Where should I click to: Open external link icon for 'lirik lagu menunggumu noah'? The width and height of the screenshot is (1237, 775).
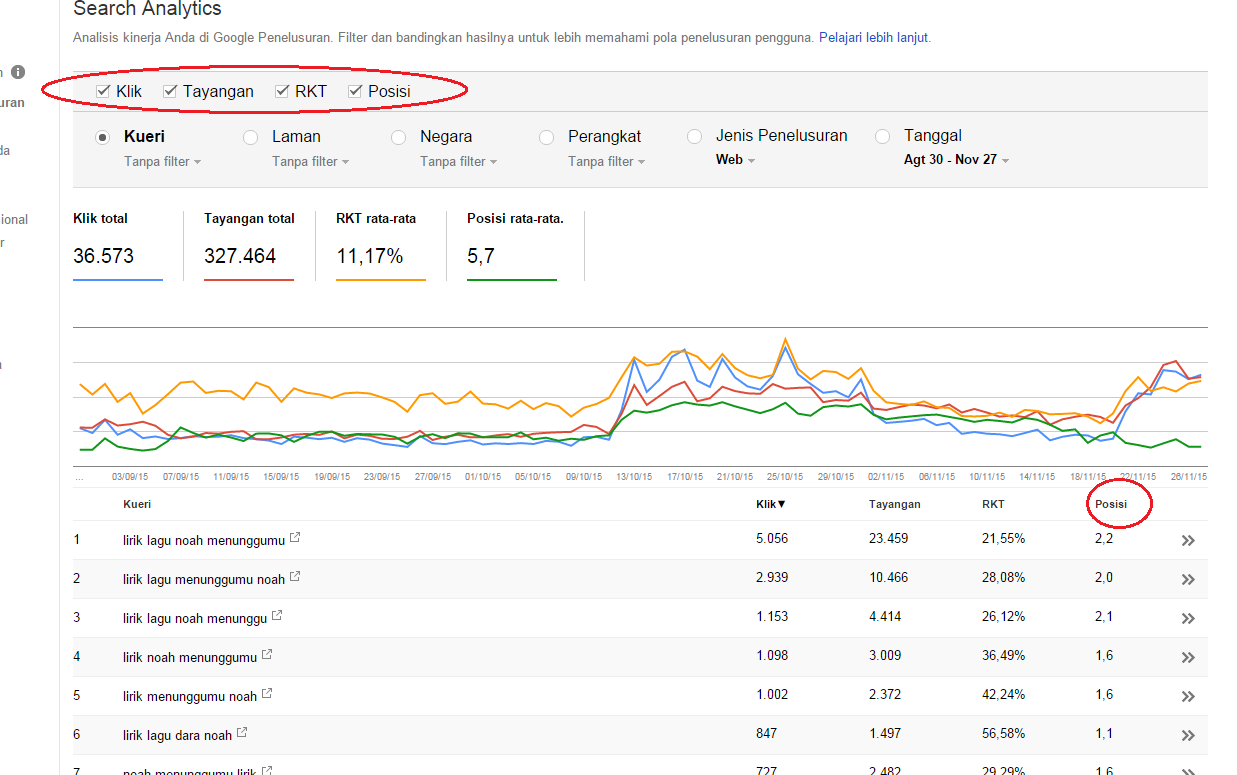coord(295,578)
